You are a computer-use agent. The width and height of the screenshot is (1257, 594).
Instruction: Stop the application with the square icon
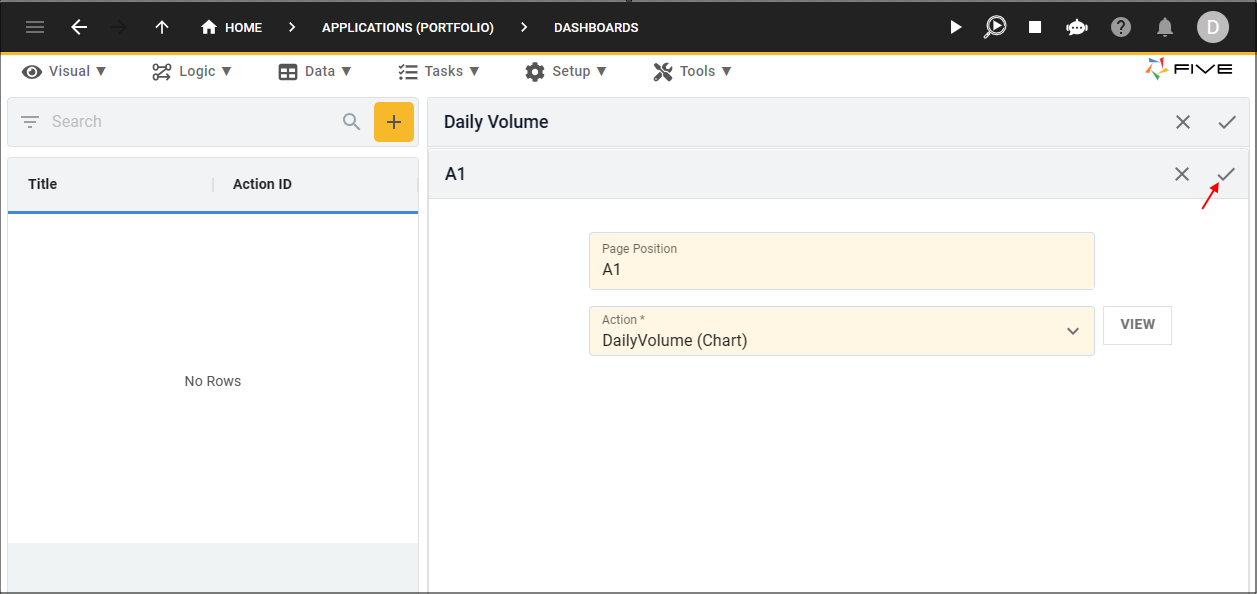[1035, 27]
